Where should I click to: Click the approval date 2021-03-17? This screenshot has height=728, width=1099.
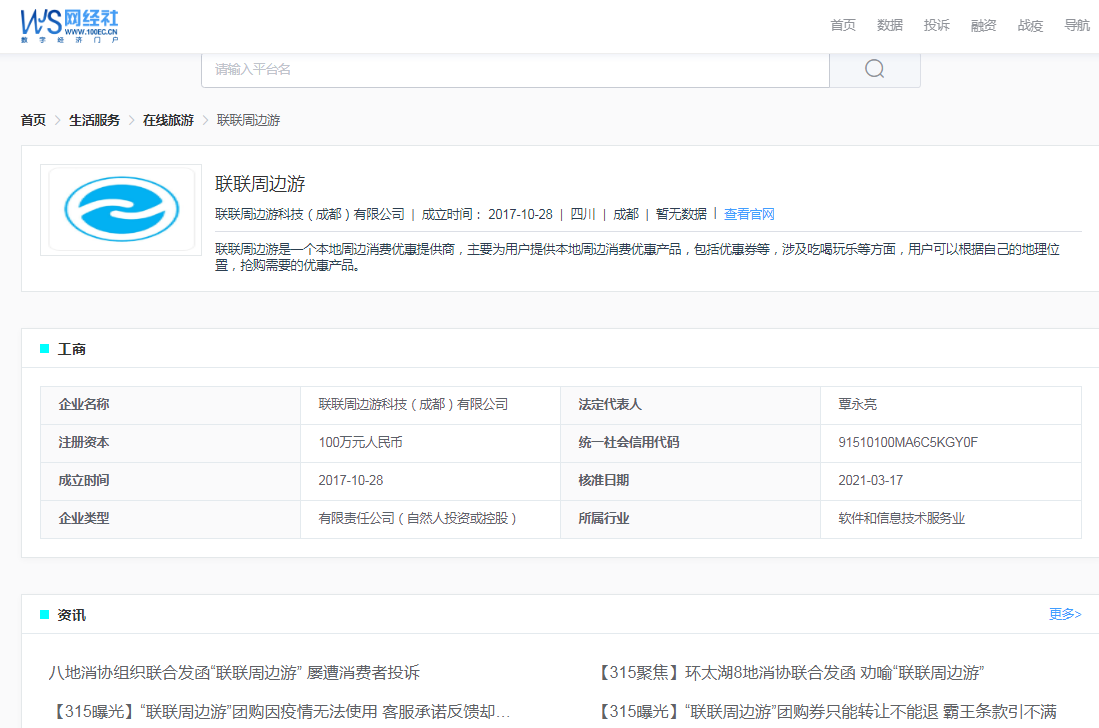(871, 480)
